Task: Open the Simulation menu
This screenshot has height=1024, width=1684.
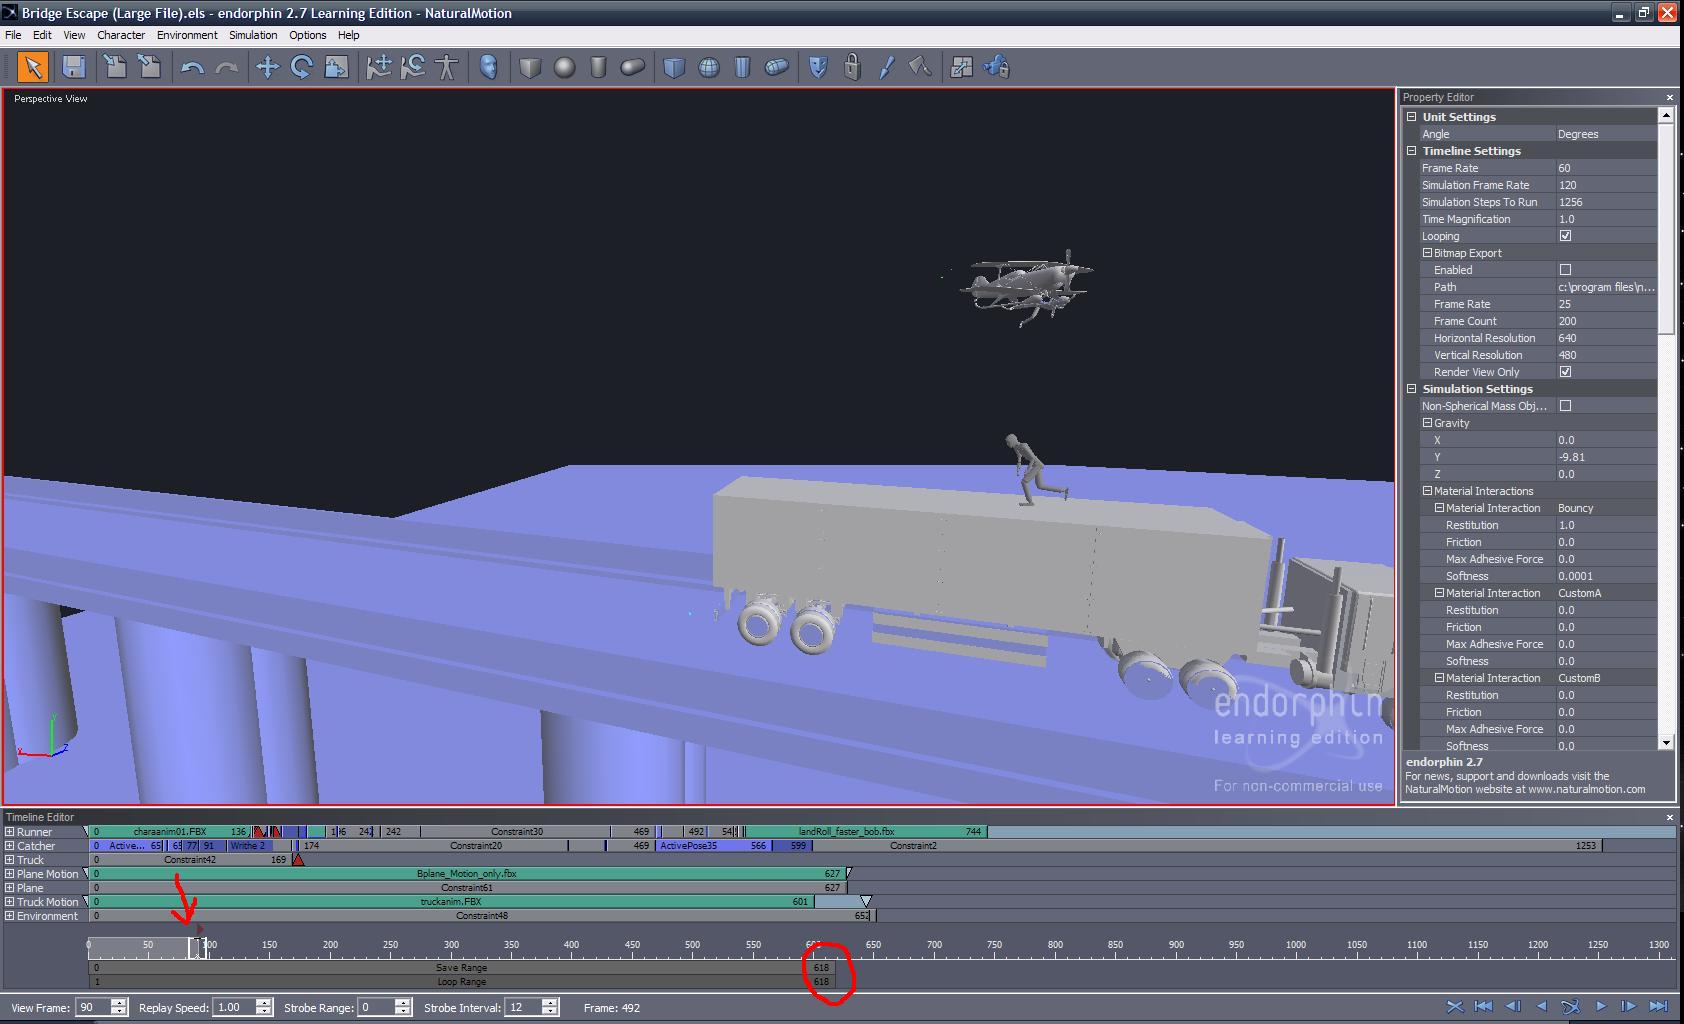Action: (253, 35)
